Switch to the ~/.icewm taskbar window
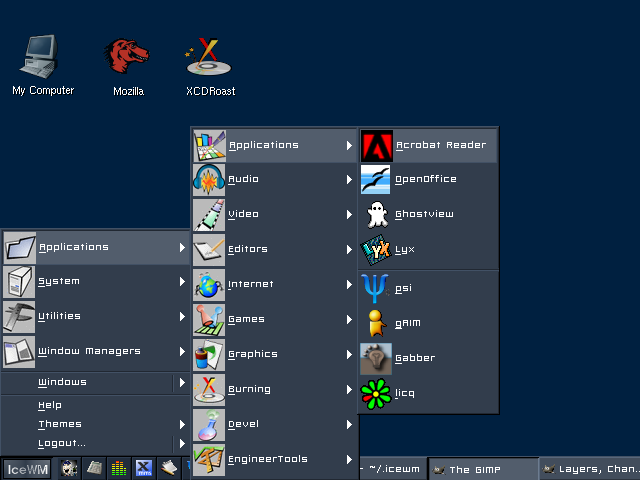 click(x=393, y=469)
